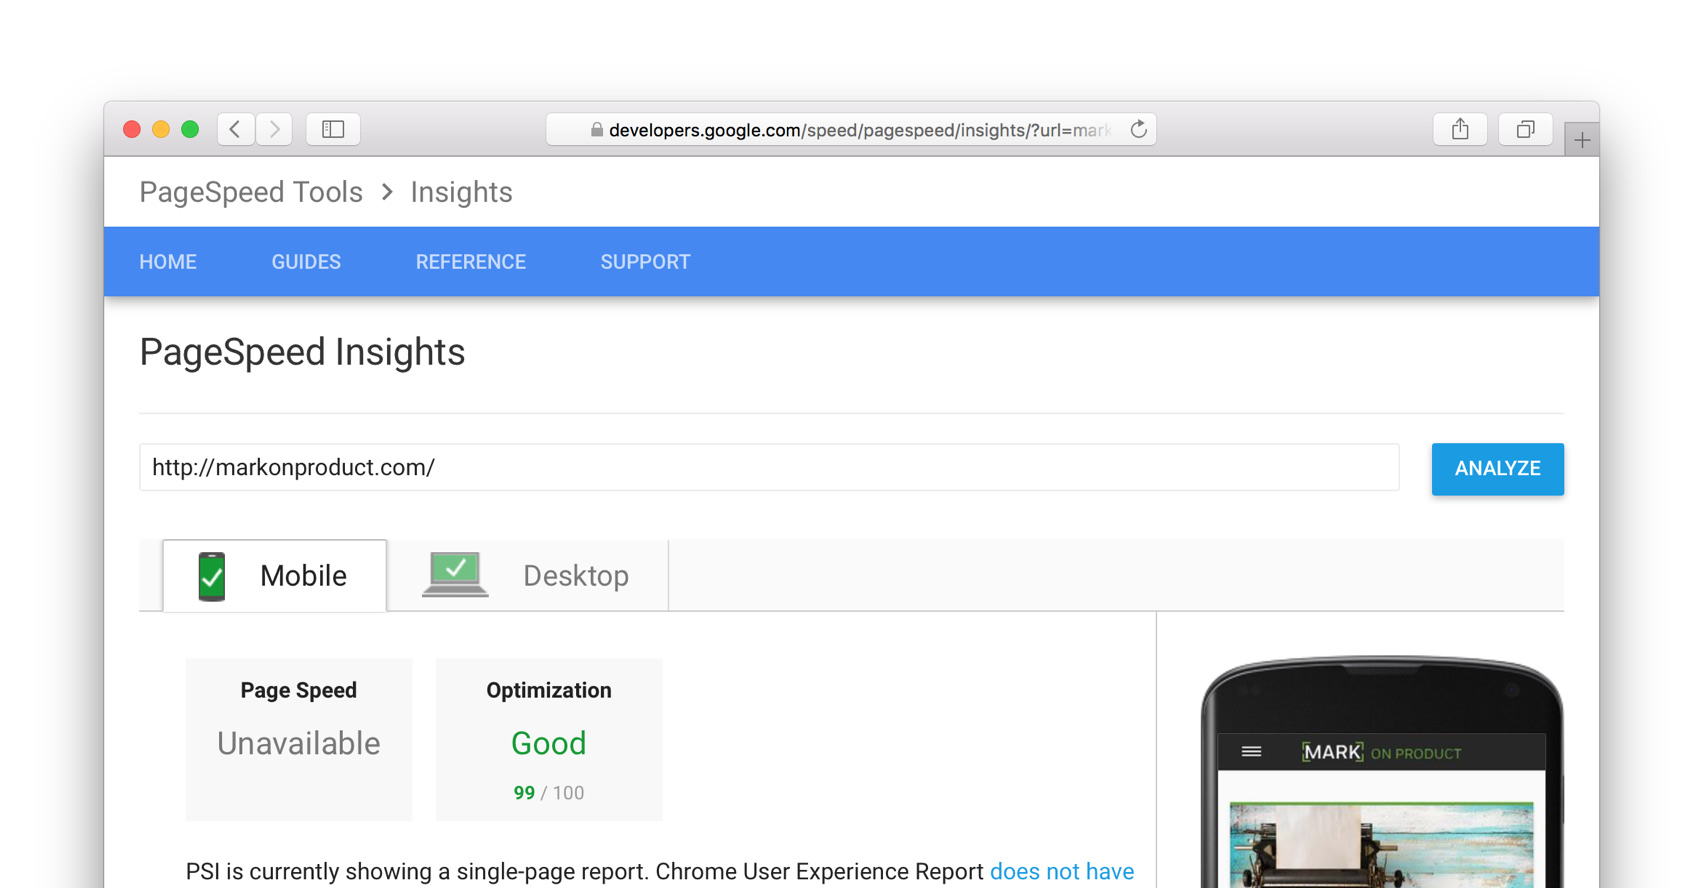The image size is (1700, 888).
Task: Click the Page Speed Unavailable card
Action: pos(299,739)
